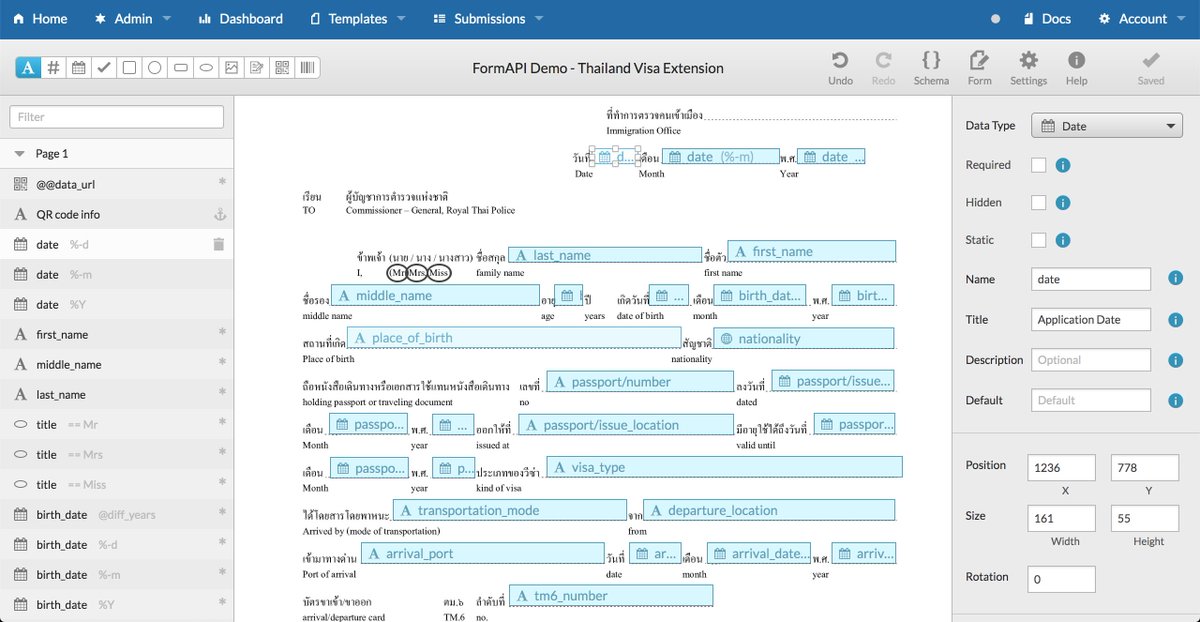Edit the Width size value
Viewport: 1200px width, 622px height.
coord(1061,517)
